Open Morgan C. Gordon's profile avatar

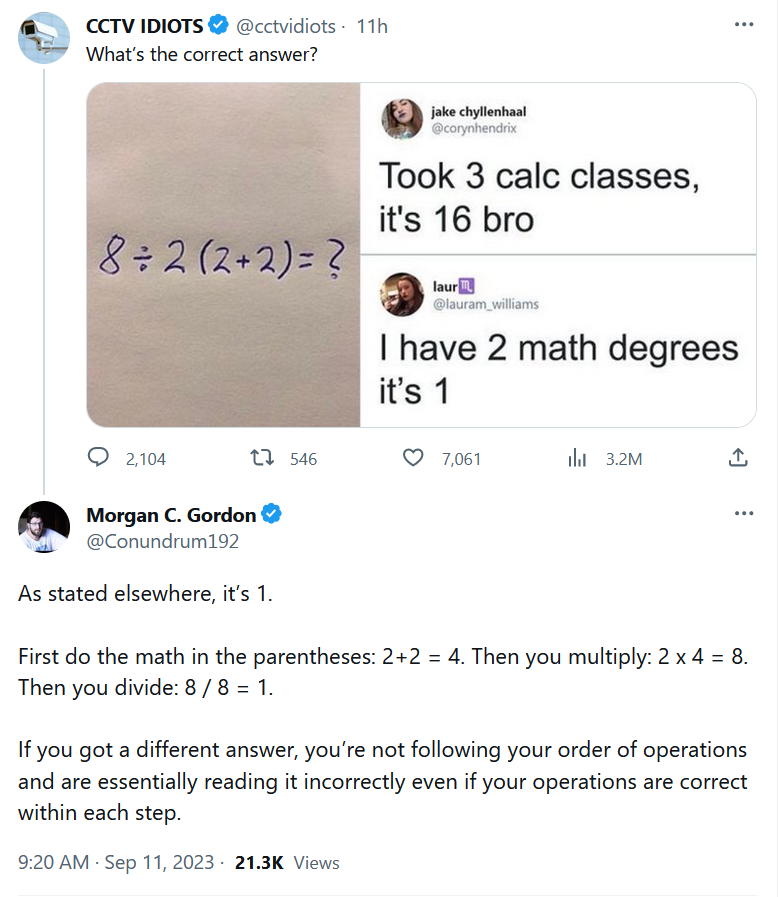pyautogui.click(x=43, y=527)
